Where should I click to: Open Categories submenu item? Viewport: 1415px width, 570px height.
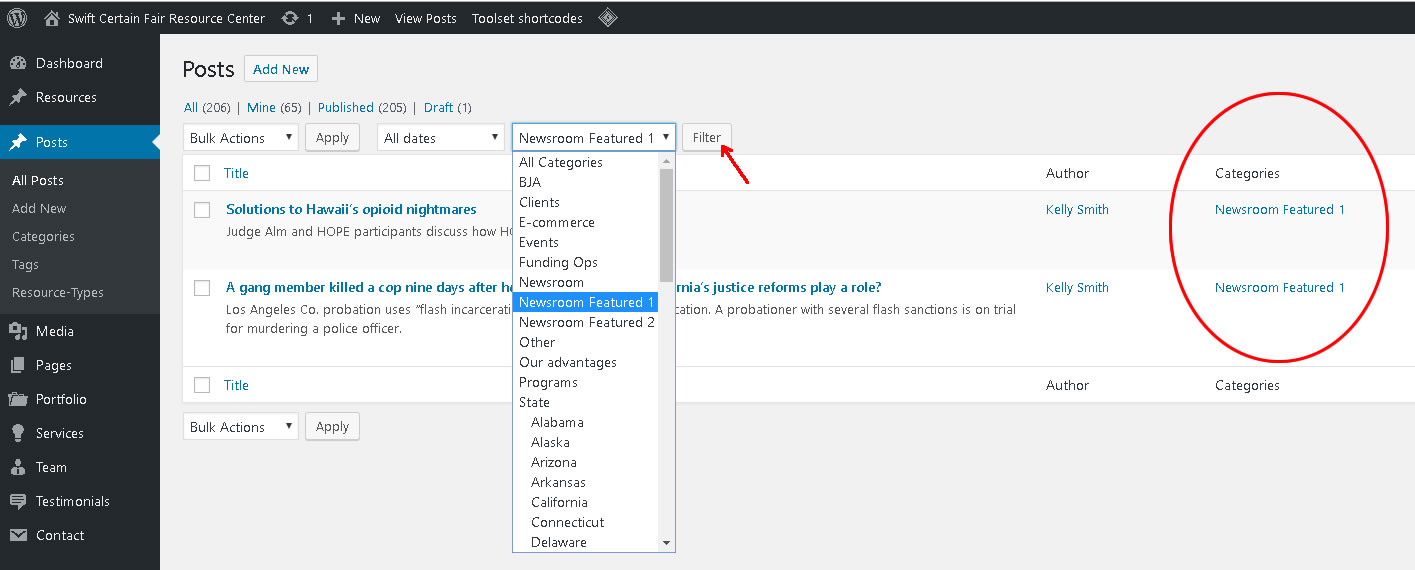coord(43,237)
